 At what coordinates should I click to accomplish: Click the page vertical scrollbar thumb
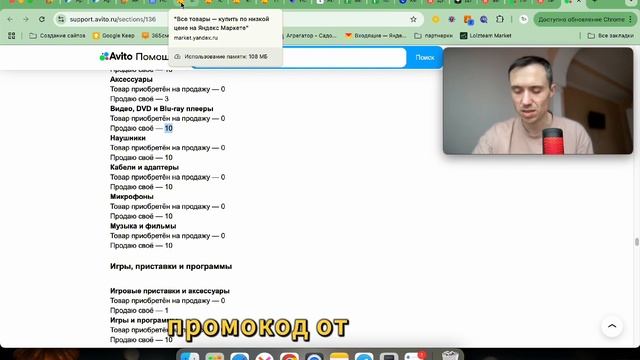coord(636,242)
